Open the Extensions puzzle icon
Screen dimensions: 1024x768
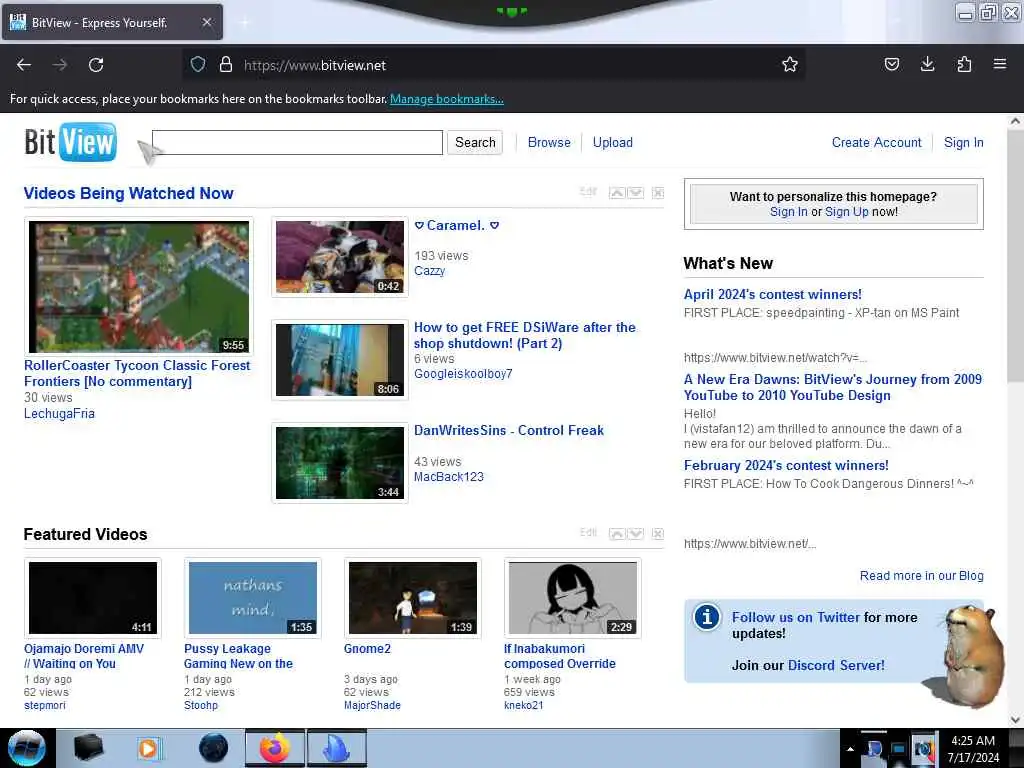pos(964,64)
